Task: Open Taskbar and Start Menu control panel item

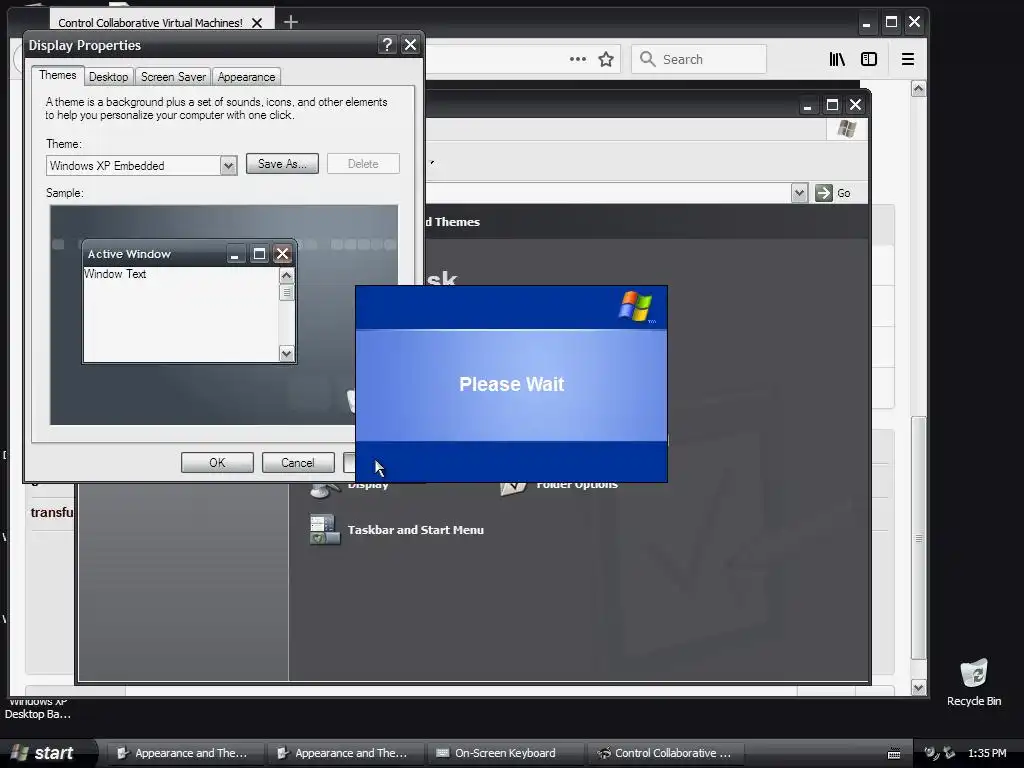Action: coord(415,530)
